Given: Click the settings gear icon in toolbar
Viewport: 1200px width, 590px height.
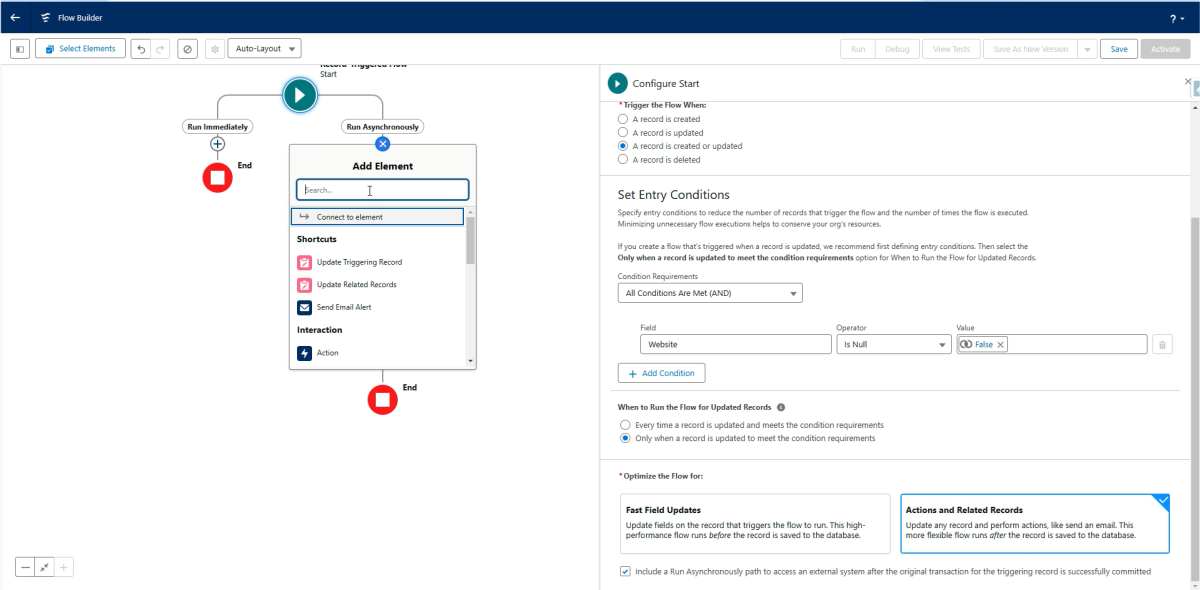Looking at the screenshot, I should [x=214, y=49].
